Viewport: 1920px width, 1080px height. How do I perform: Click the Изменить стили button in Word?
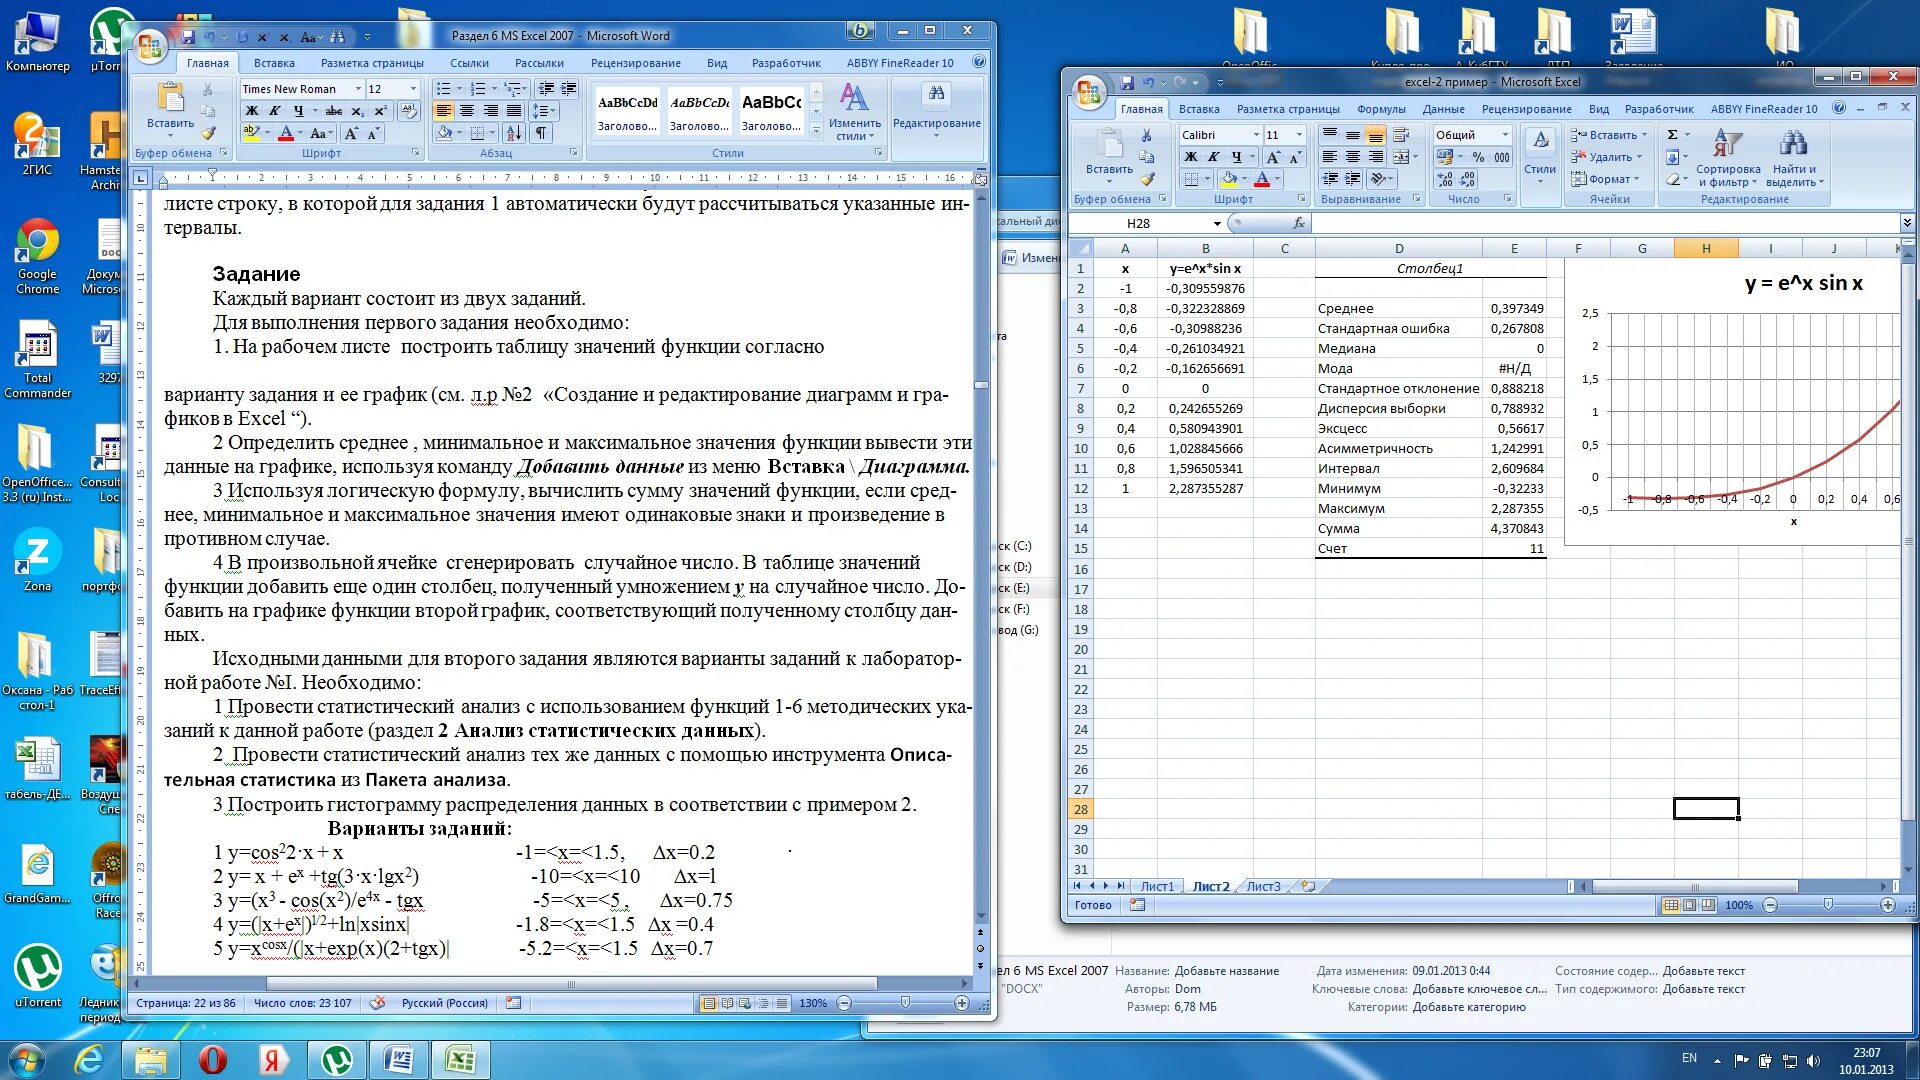coord(854,113)
